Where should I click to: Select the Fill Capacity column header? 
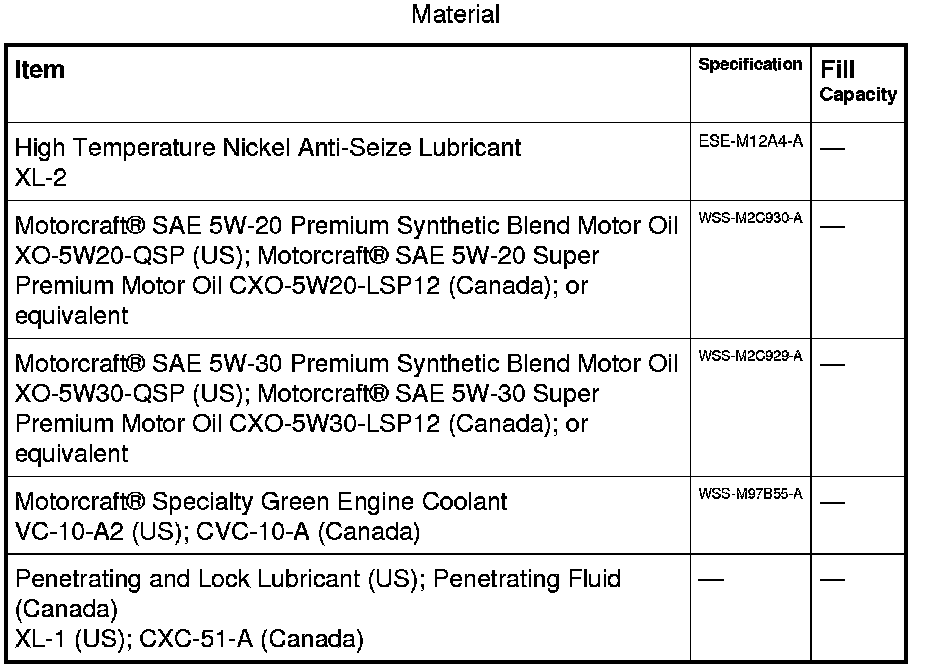click(858, 81)
